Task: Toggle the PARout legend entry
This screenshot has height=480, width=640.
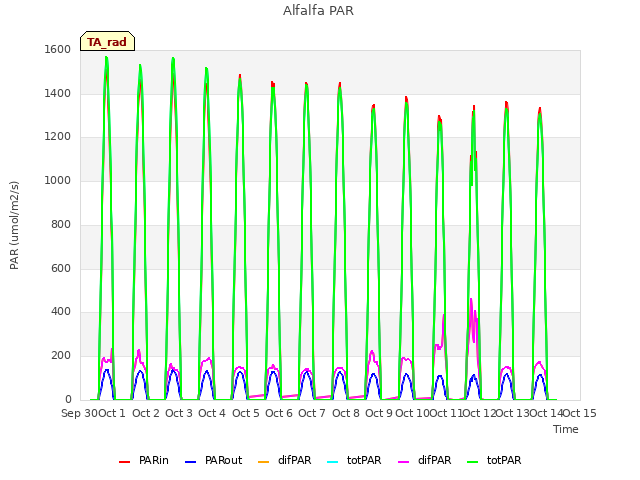Action: click(x=213, y=460)
